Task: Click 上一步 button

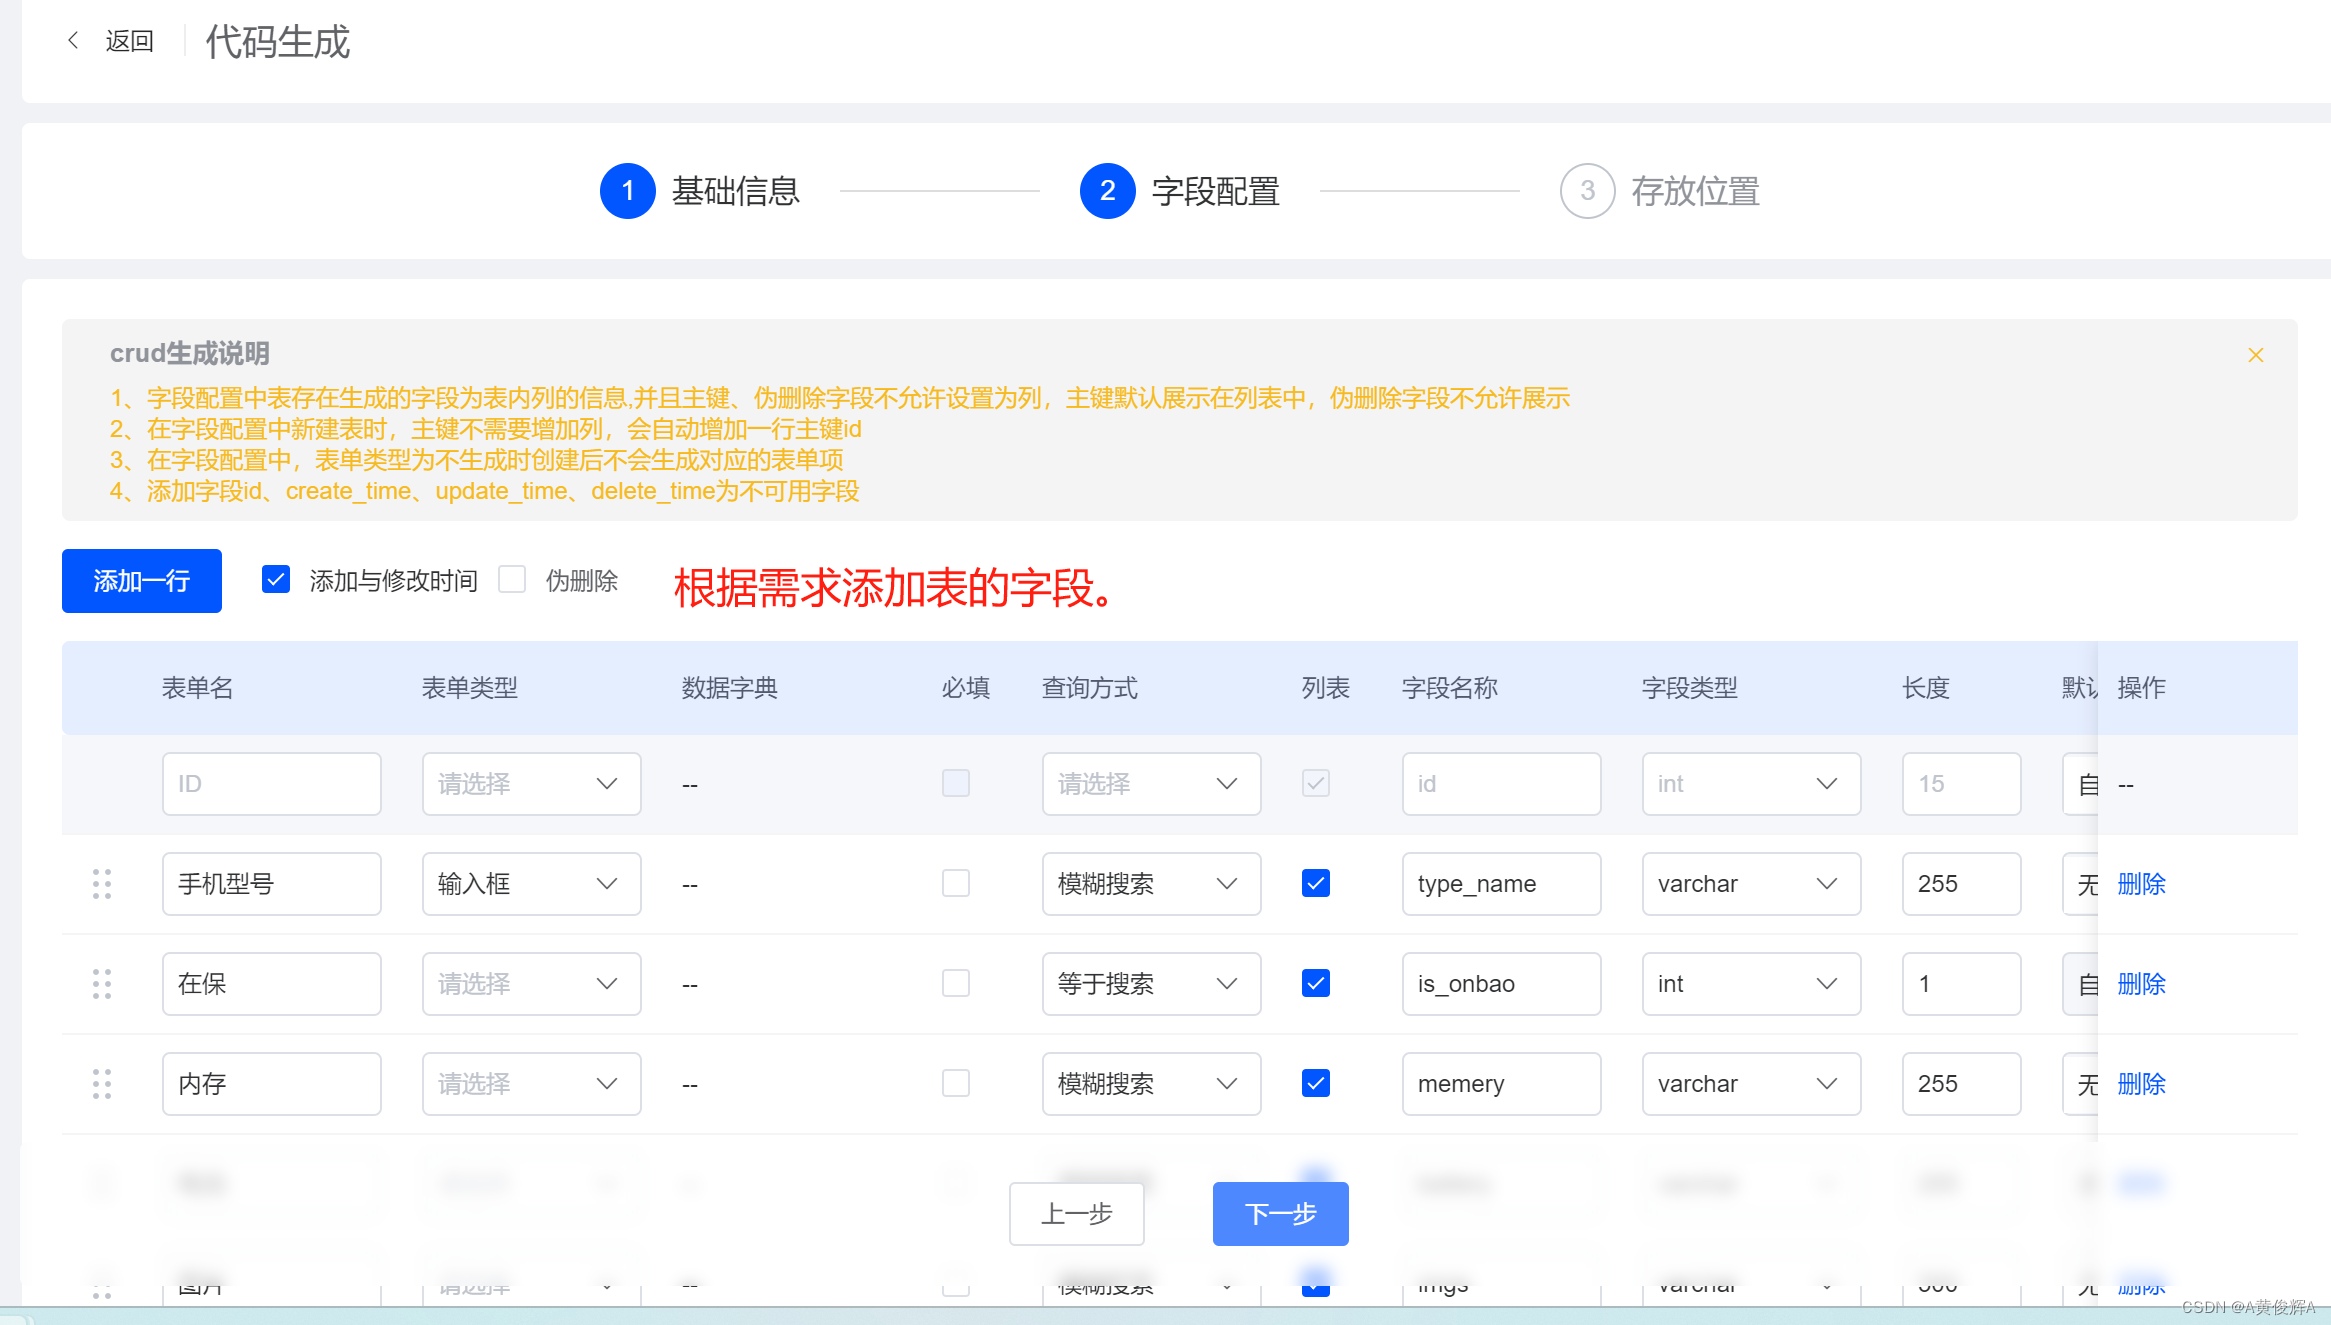Action: click(x=1077, y=1214)
